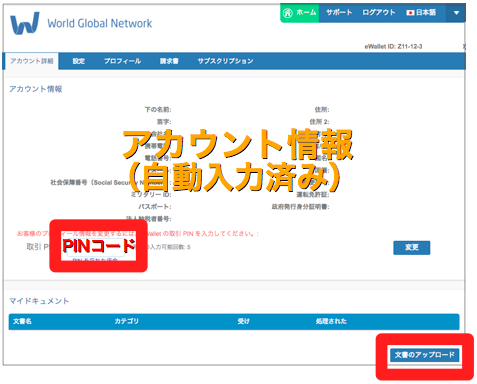Click the 受け column header
This screenshot has height=384, width=477.
(x=243, y=321)
